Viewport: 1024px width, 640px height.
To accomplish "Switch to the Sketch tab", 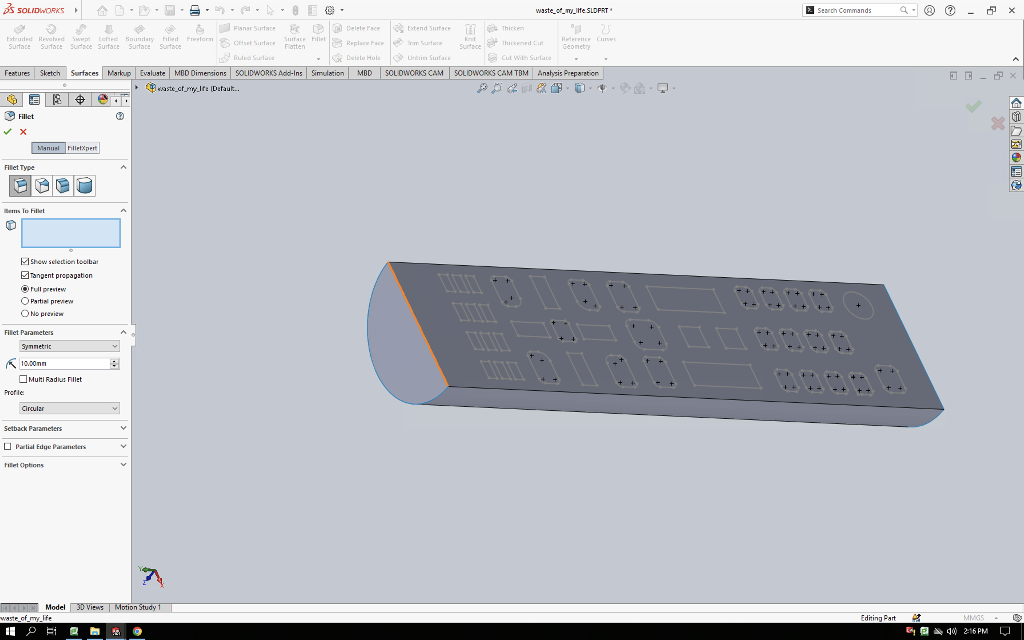I will (50, 73).
